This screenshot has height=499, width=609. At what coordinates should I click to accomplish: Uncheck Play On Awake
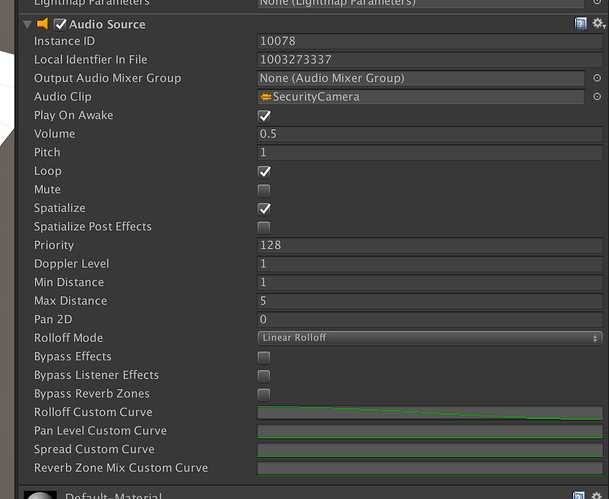tap(264, 116)
